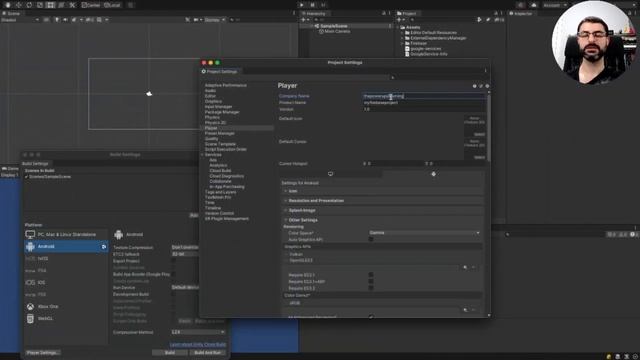Select PC, Mac & Linux Standalone platform
The width and height of the screenshot is (640, 360).
tap(66, 235)
